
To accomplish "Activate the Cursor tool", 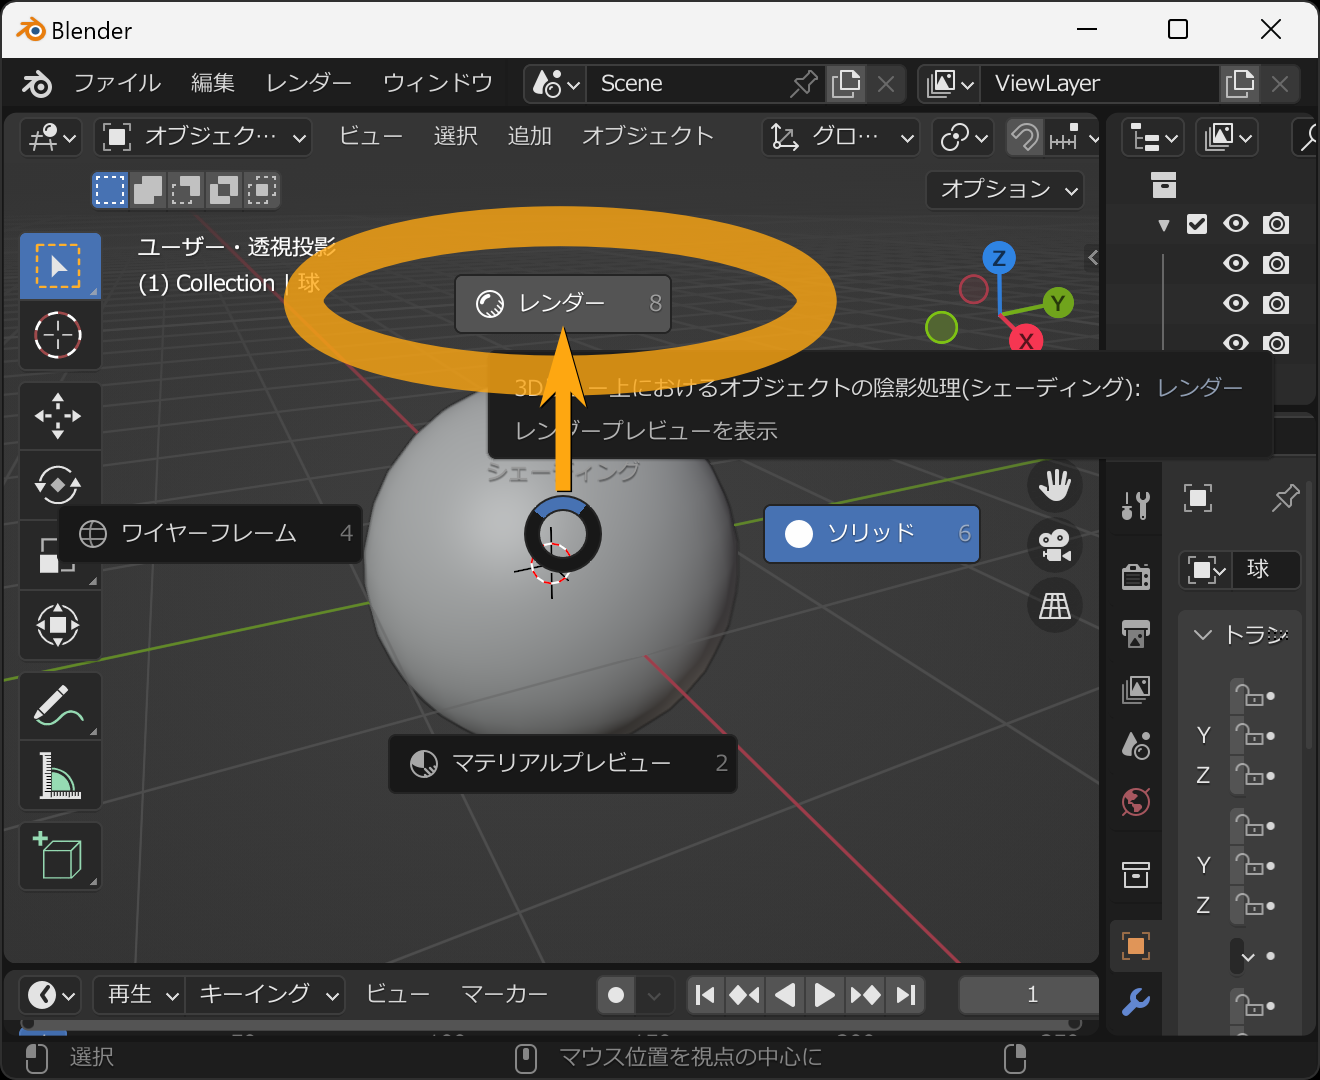I will [x=60, y=335].
